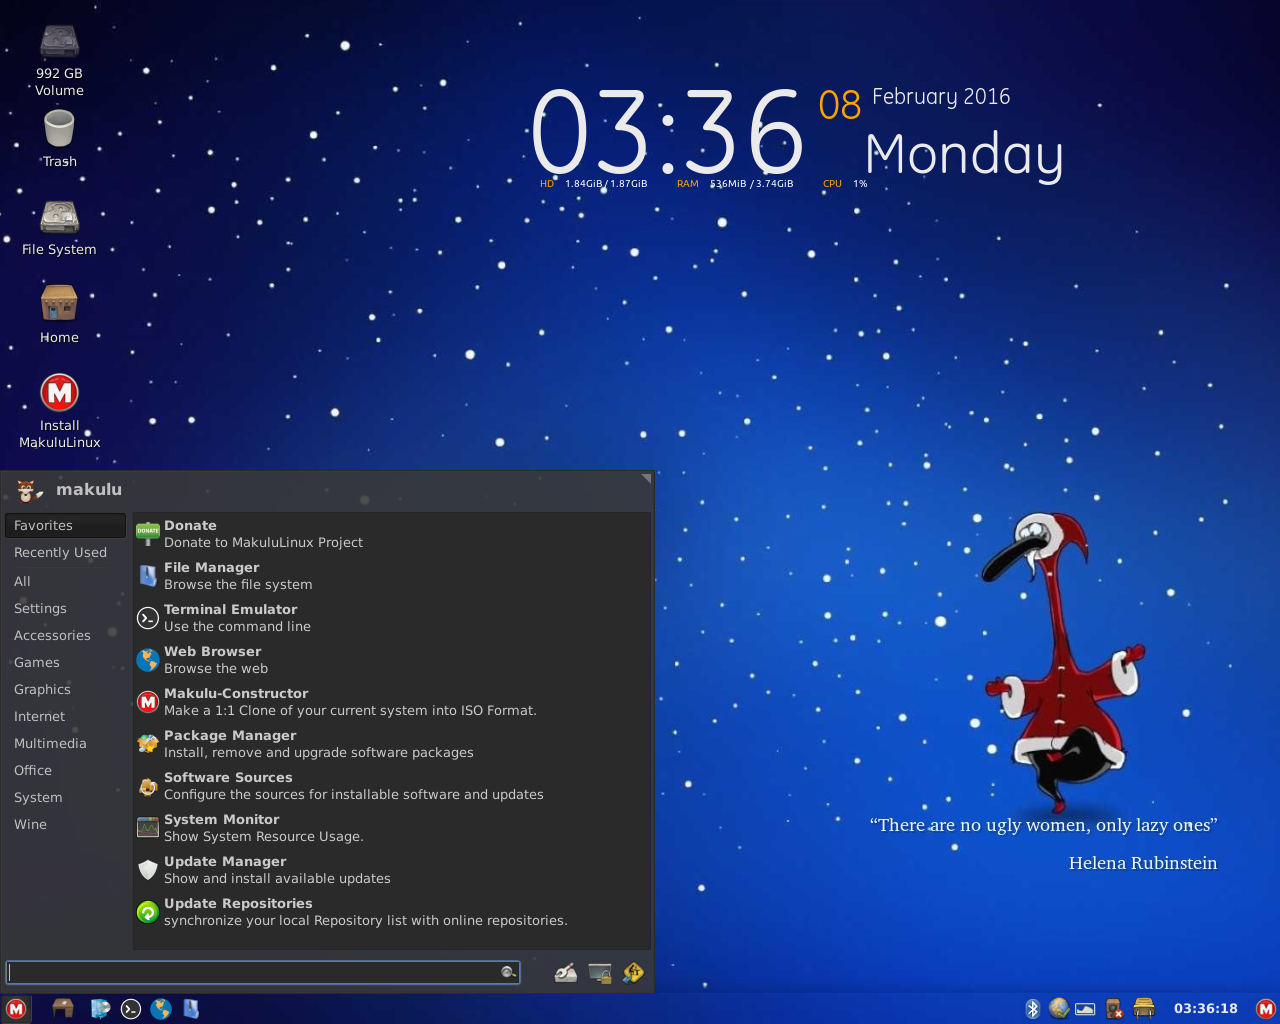Click the panel clock showing 03:36:18
The image size is (1280, 1024).
coord(1205,1009)
